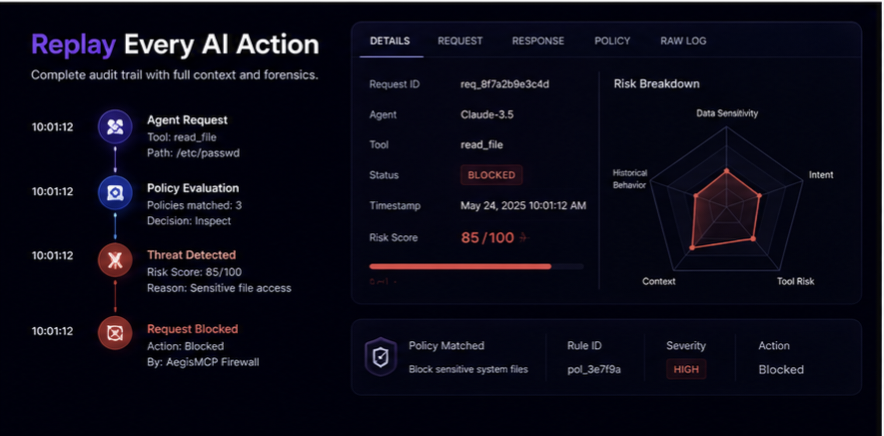Select the Policy Evaluation event title
The width and height of the screenshot is (884, 436).
click(193, 188)
